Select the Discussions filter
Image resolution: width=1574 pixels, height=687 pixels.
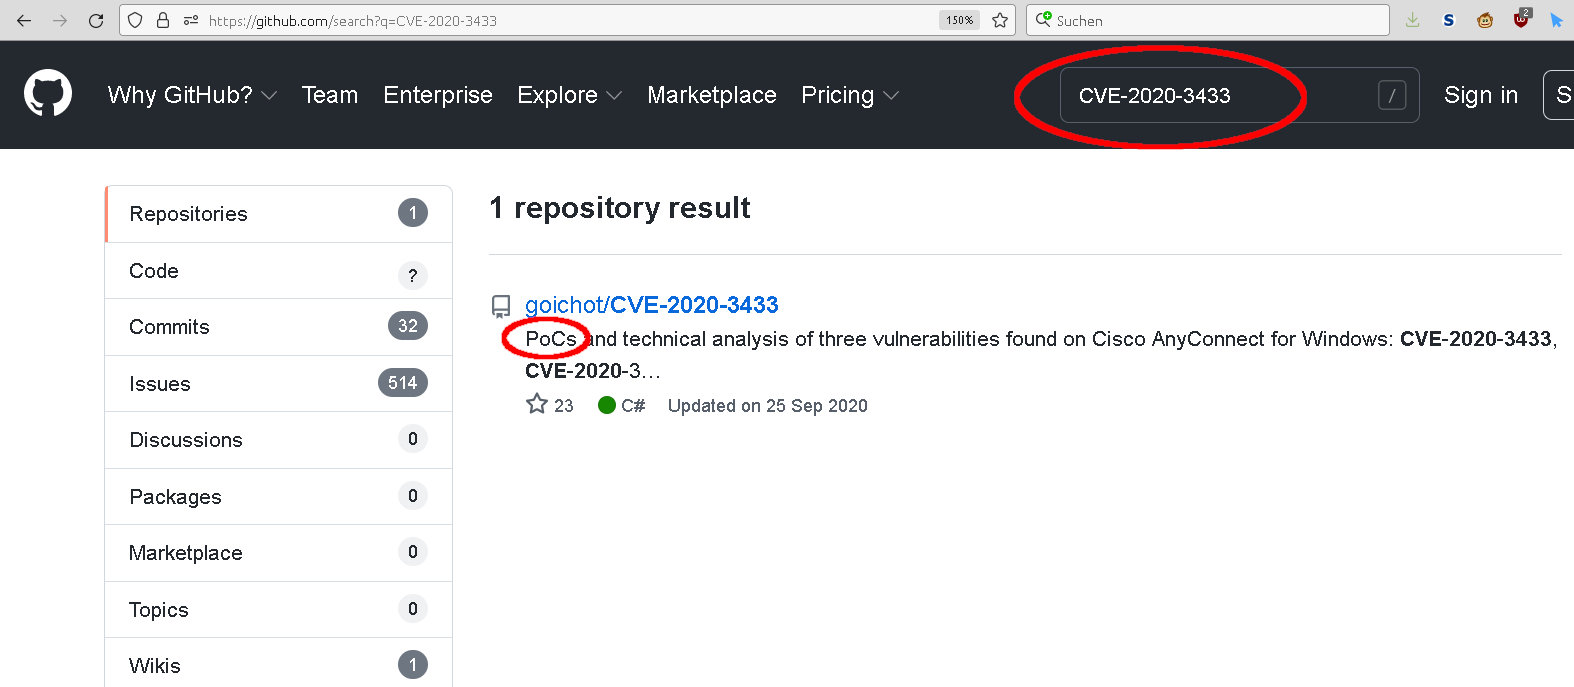[x=278, y=440]
